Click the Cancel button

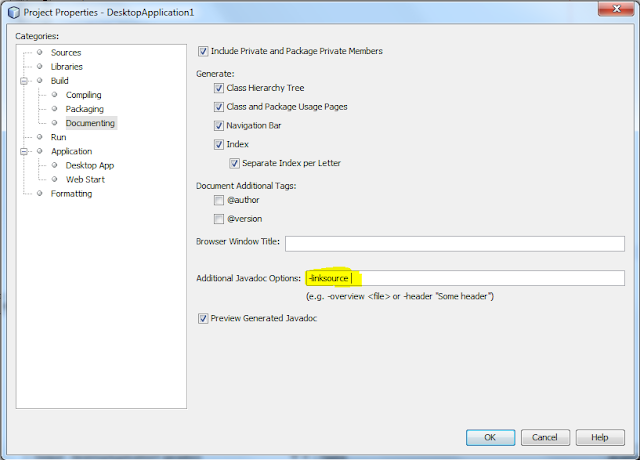[x=545, y=438]
